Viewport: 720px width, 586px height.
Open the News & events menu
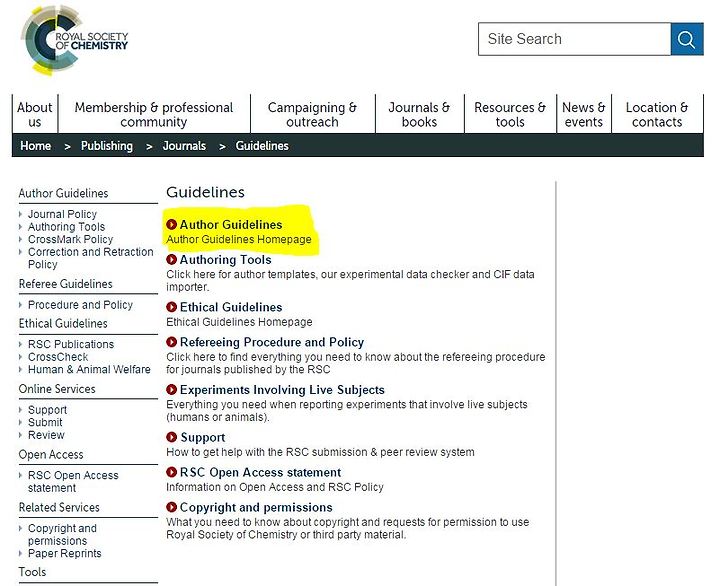click(x=584, y=114)
